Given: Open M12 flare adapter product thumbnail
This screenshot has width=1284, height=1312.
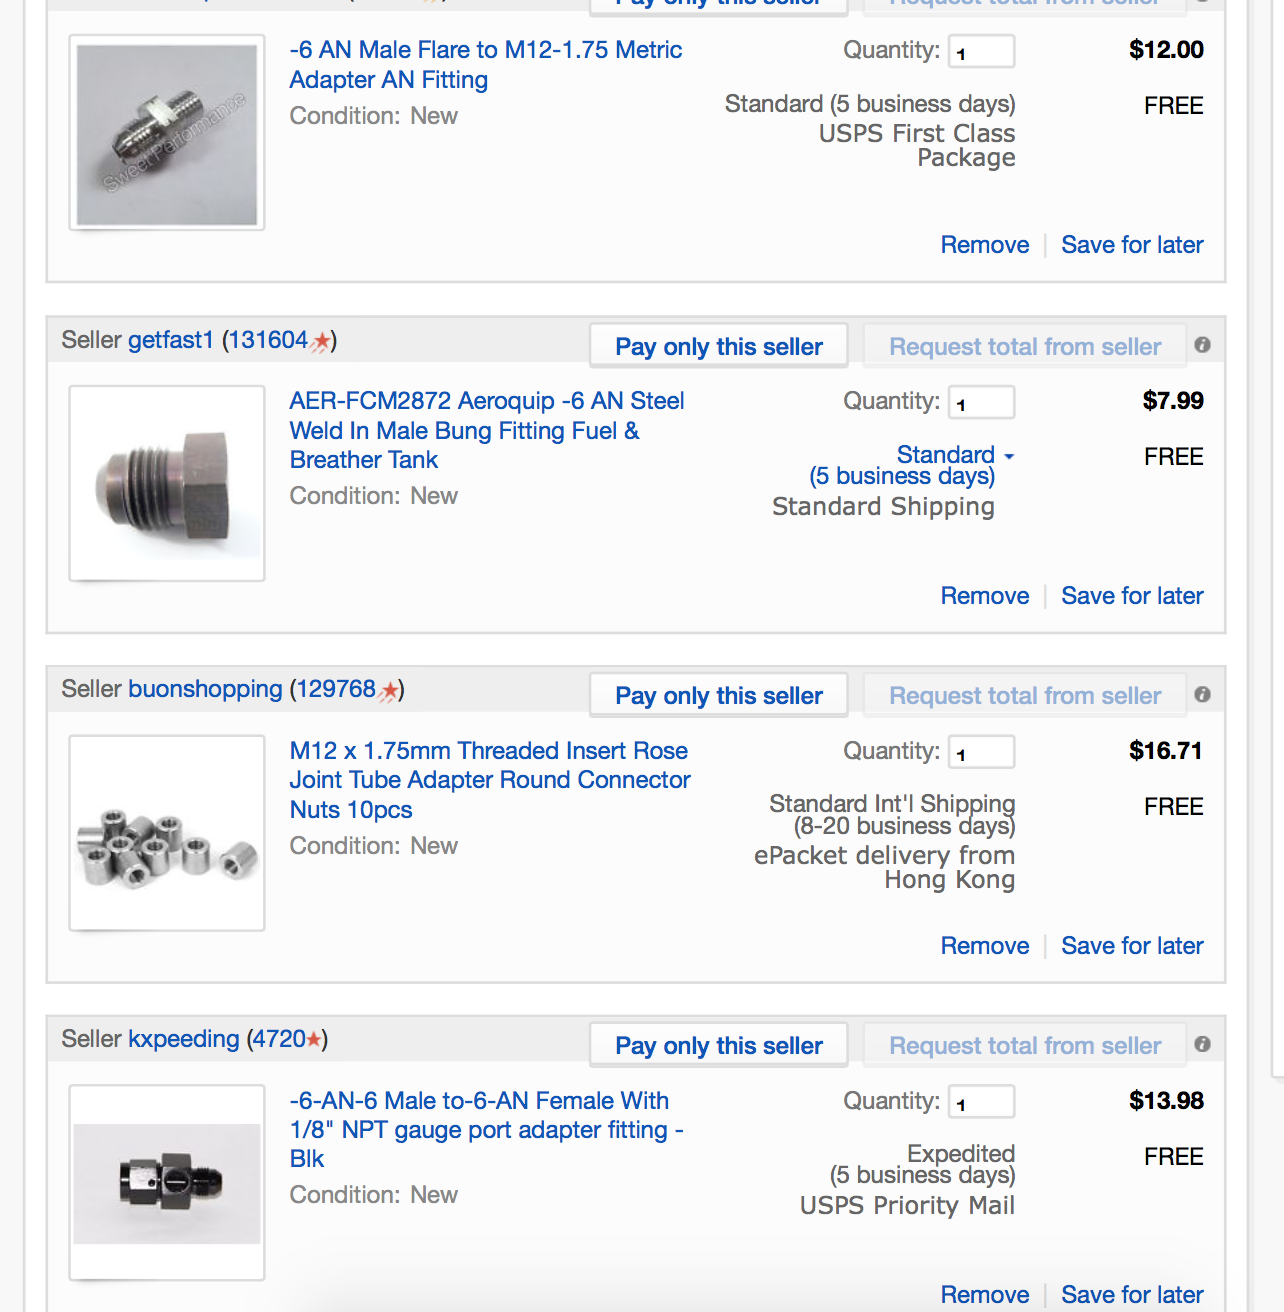Looking at the screenshot, I should click(167, 133).
